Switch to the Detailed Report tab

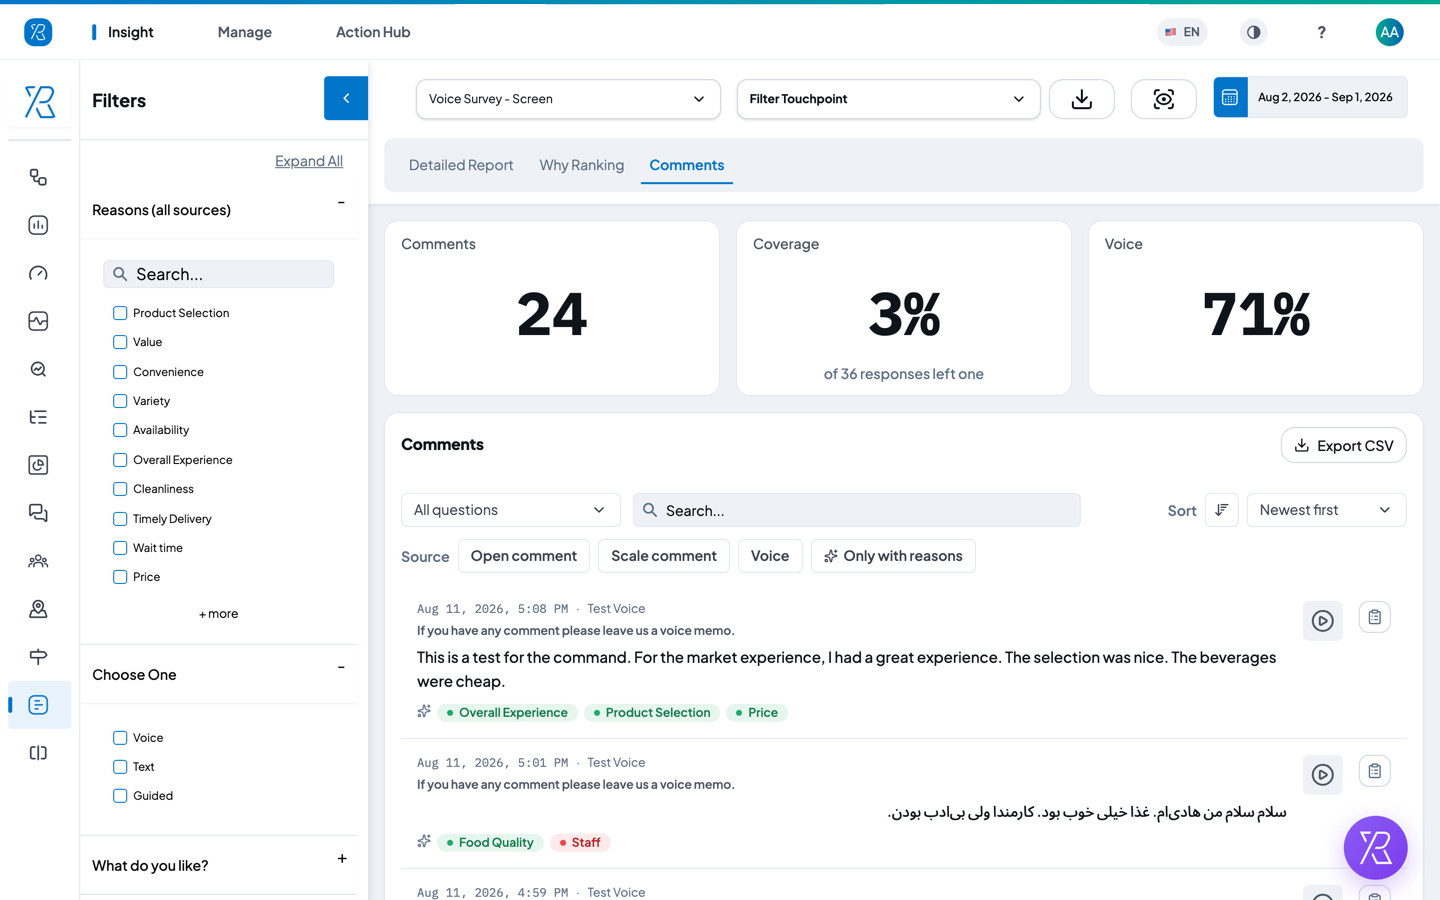[x=461, y=165]
